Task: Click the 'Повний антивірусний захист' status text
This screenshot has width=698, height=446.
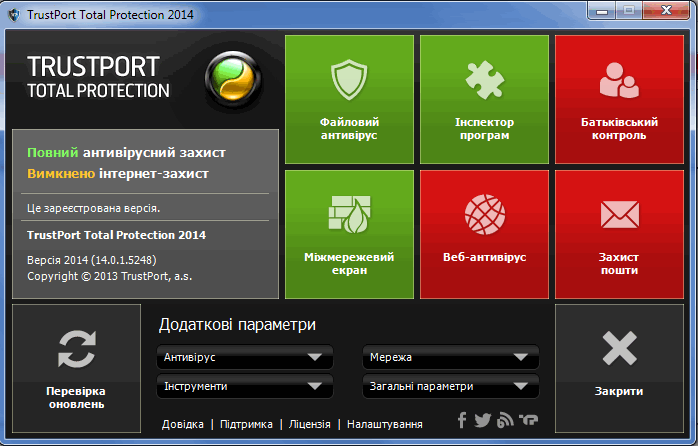Action: pos(126,153)
